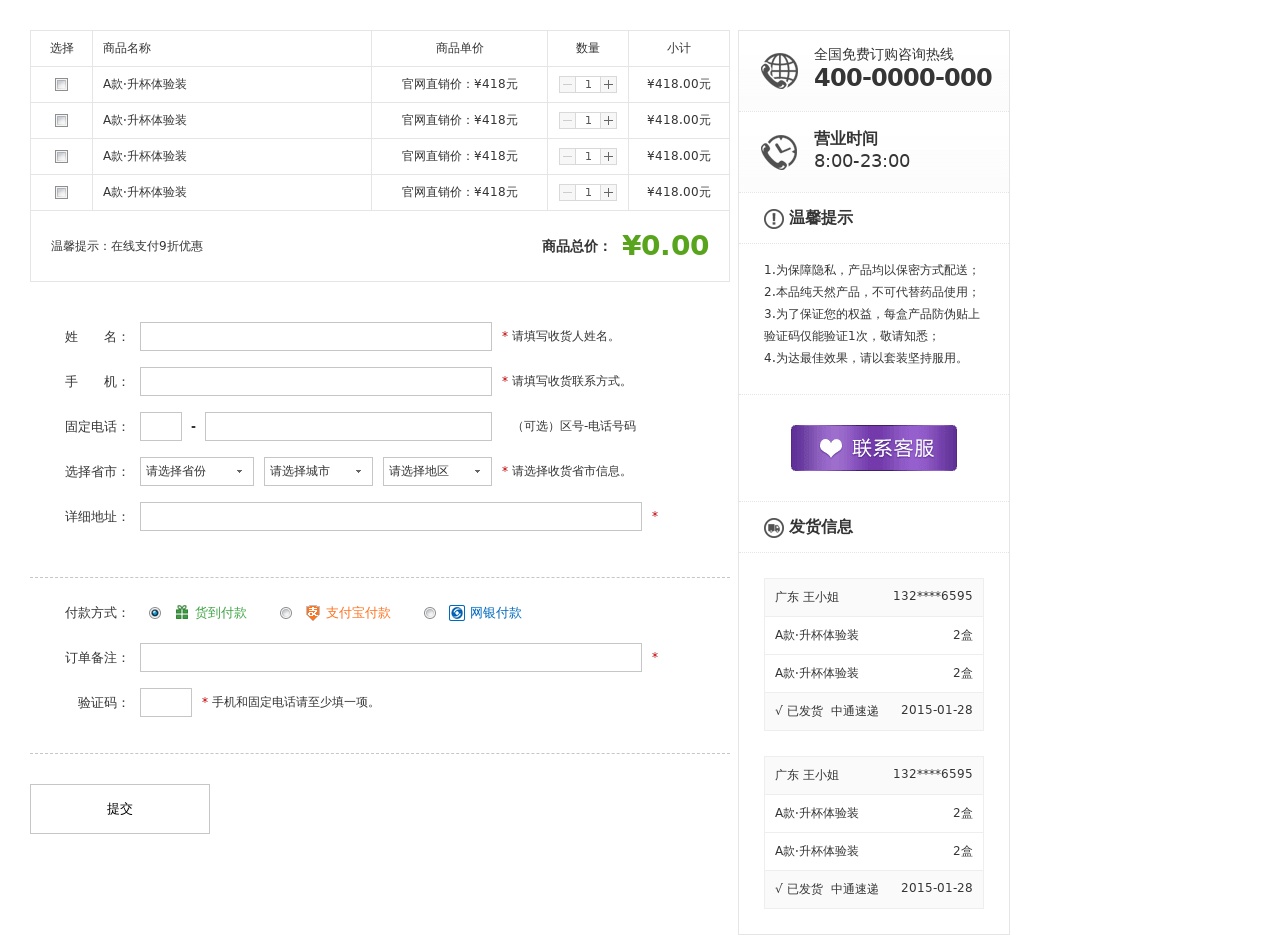Click the 货到付款 green label
This screenshot has width=1280, height=935.
[221, 613]
